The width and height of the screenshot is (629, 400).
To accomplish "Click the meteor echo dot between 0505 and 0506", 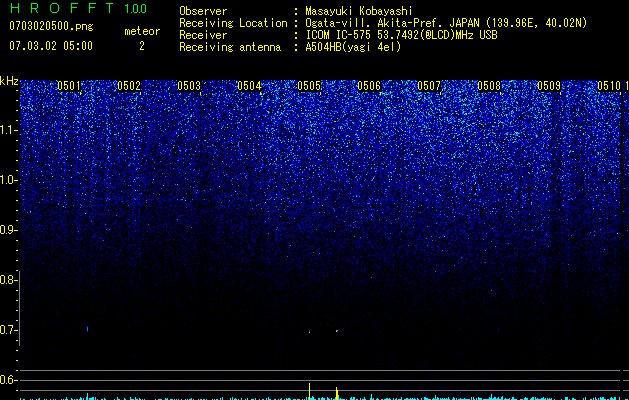I will click(x=337, y=331).
